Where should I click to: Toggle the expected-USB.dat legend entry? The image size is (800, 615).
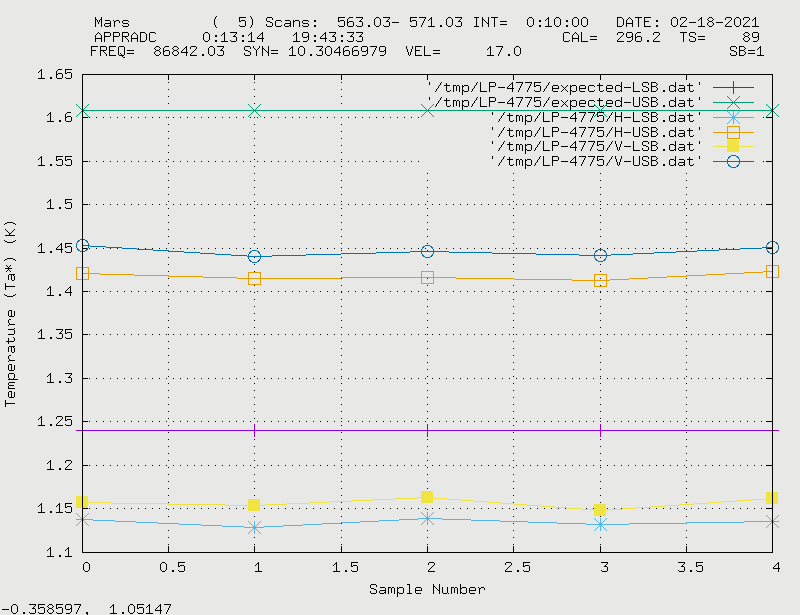590,102
